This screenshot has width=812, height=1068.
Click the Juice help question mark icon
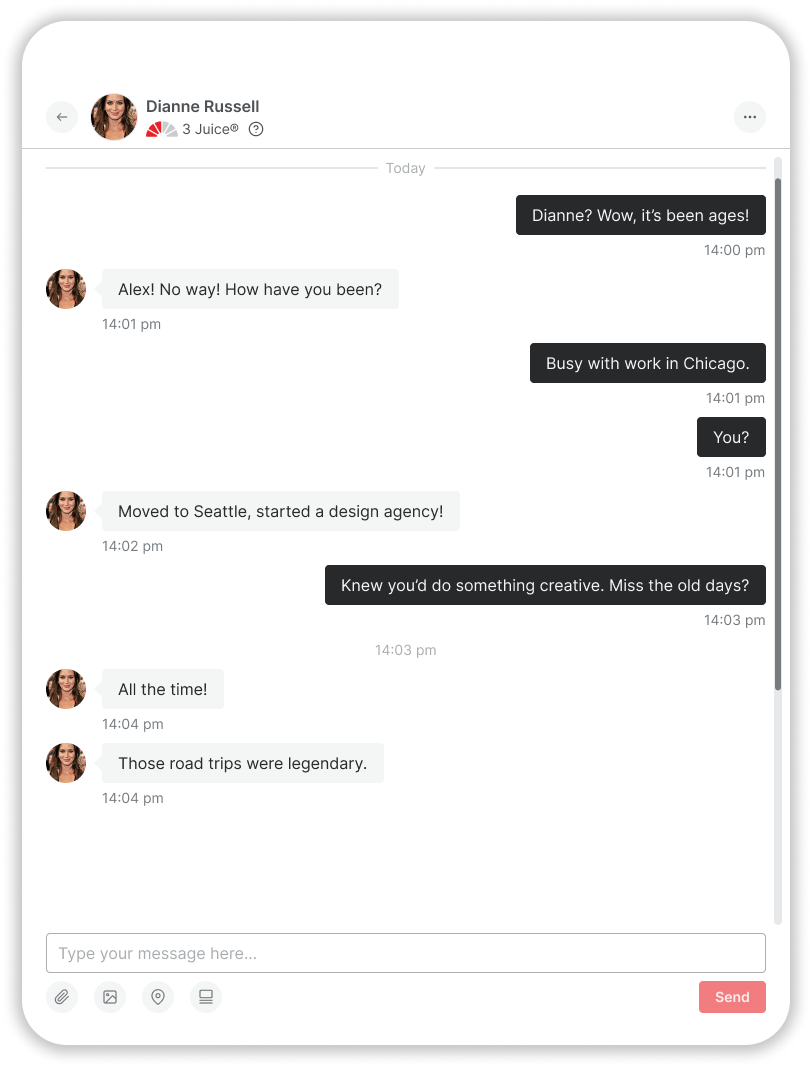pyautogui.click(x=256, y=129)
